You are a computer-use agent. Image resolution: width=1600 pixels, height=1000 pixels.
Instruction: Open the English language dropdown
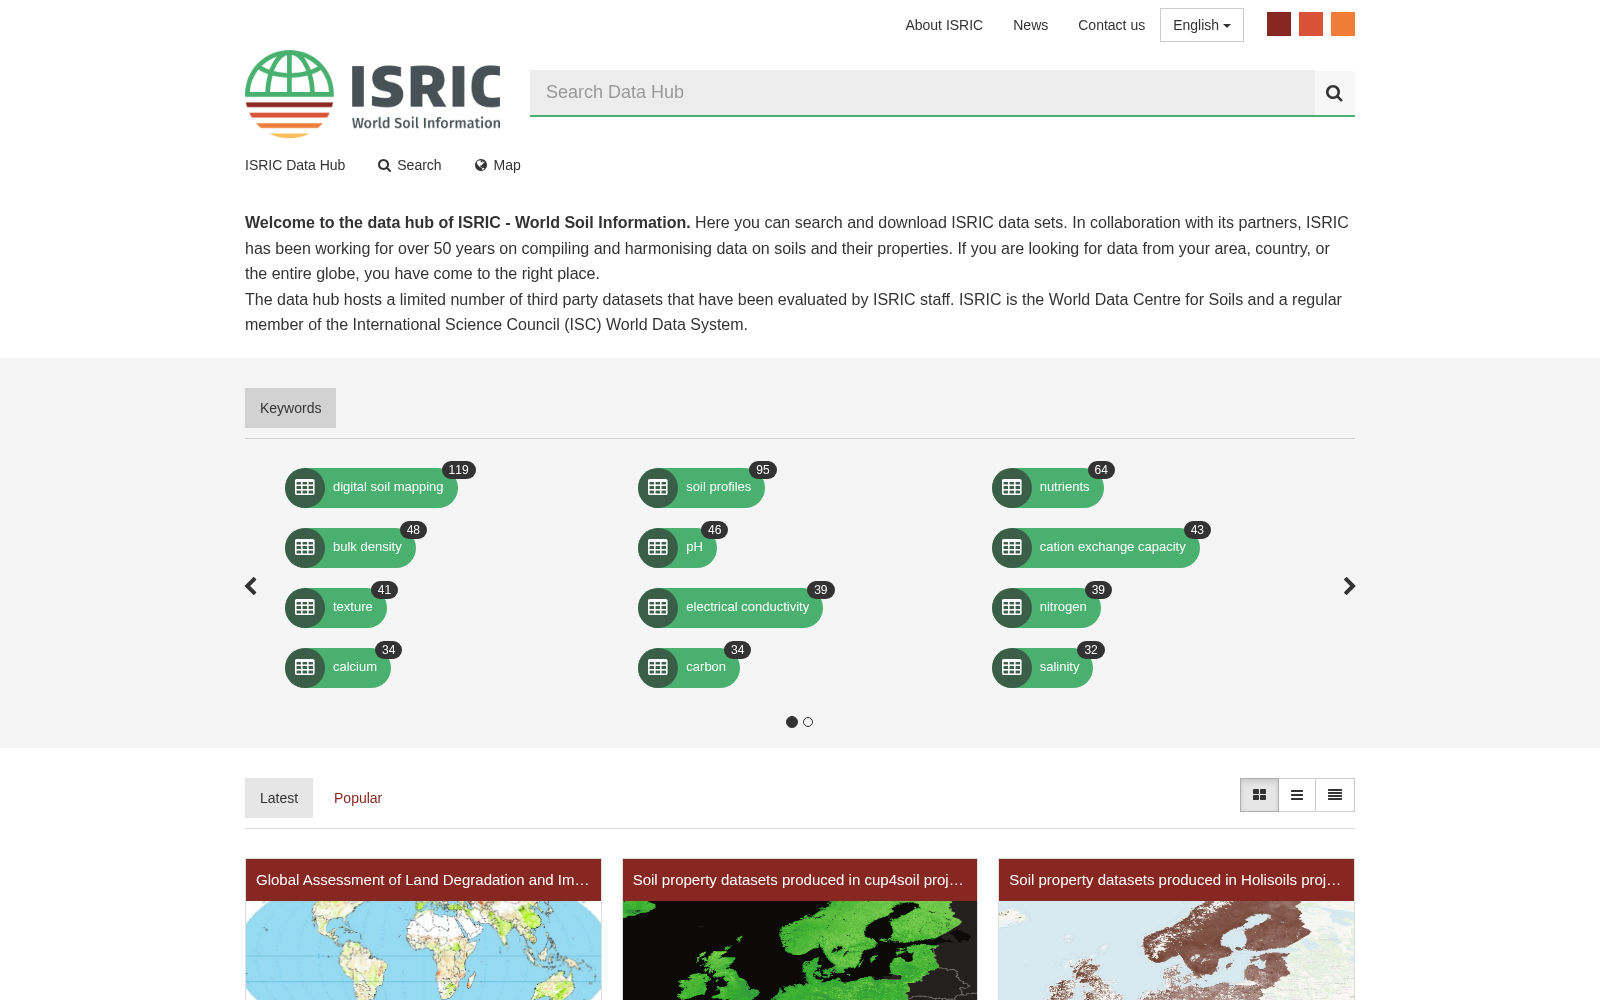coord(1202,25)
